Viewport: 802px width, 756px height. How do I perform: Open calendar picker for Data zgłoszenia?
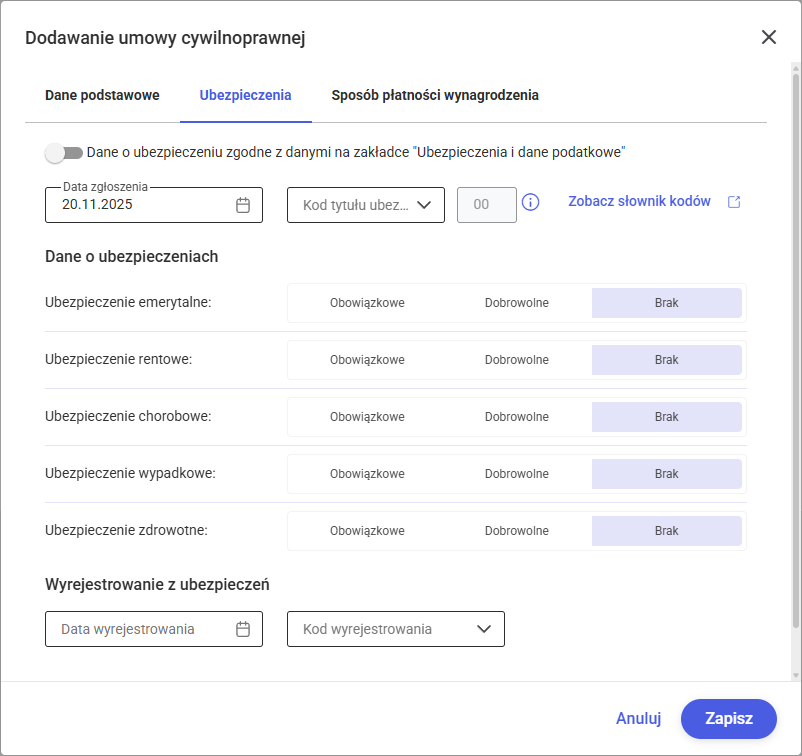tap(243, 205)
